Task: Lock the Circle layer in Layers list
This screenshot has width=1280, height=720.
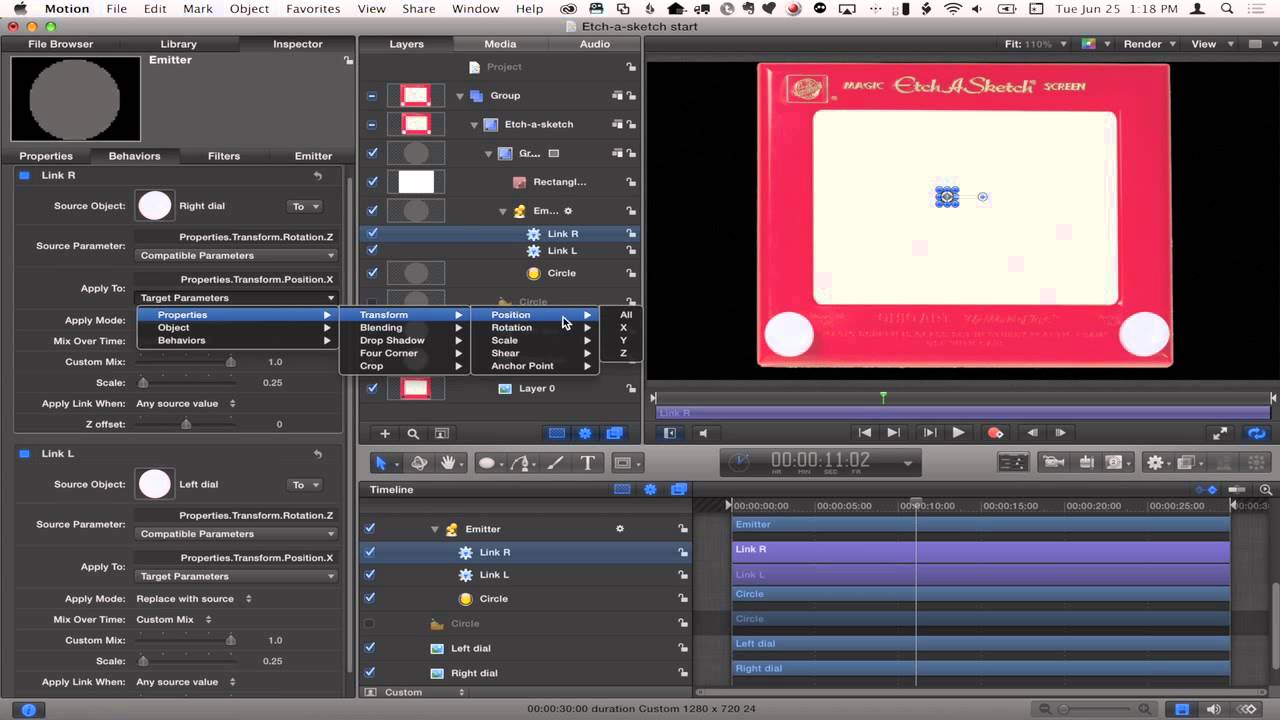Action: click(631, 273)
